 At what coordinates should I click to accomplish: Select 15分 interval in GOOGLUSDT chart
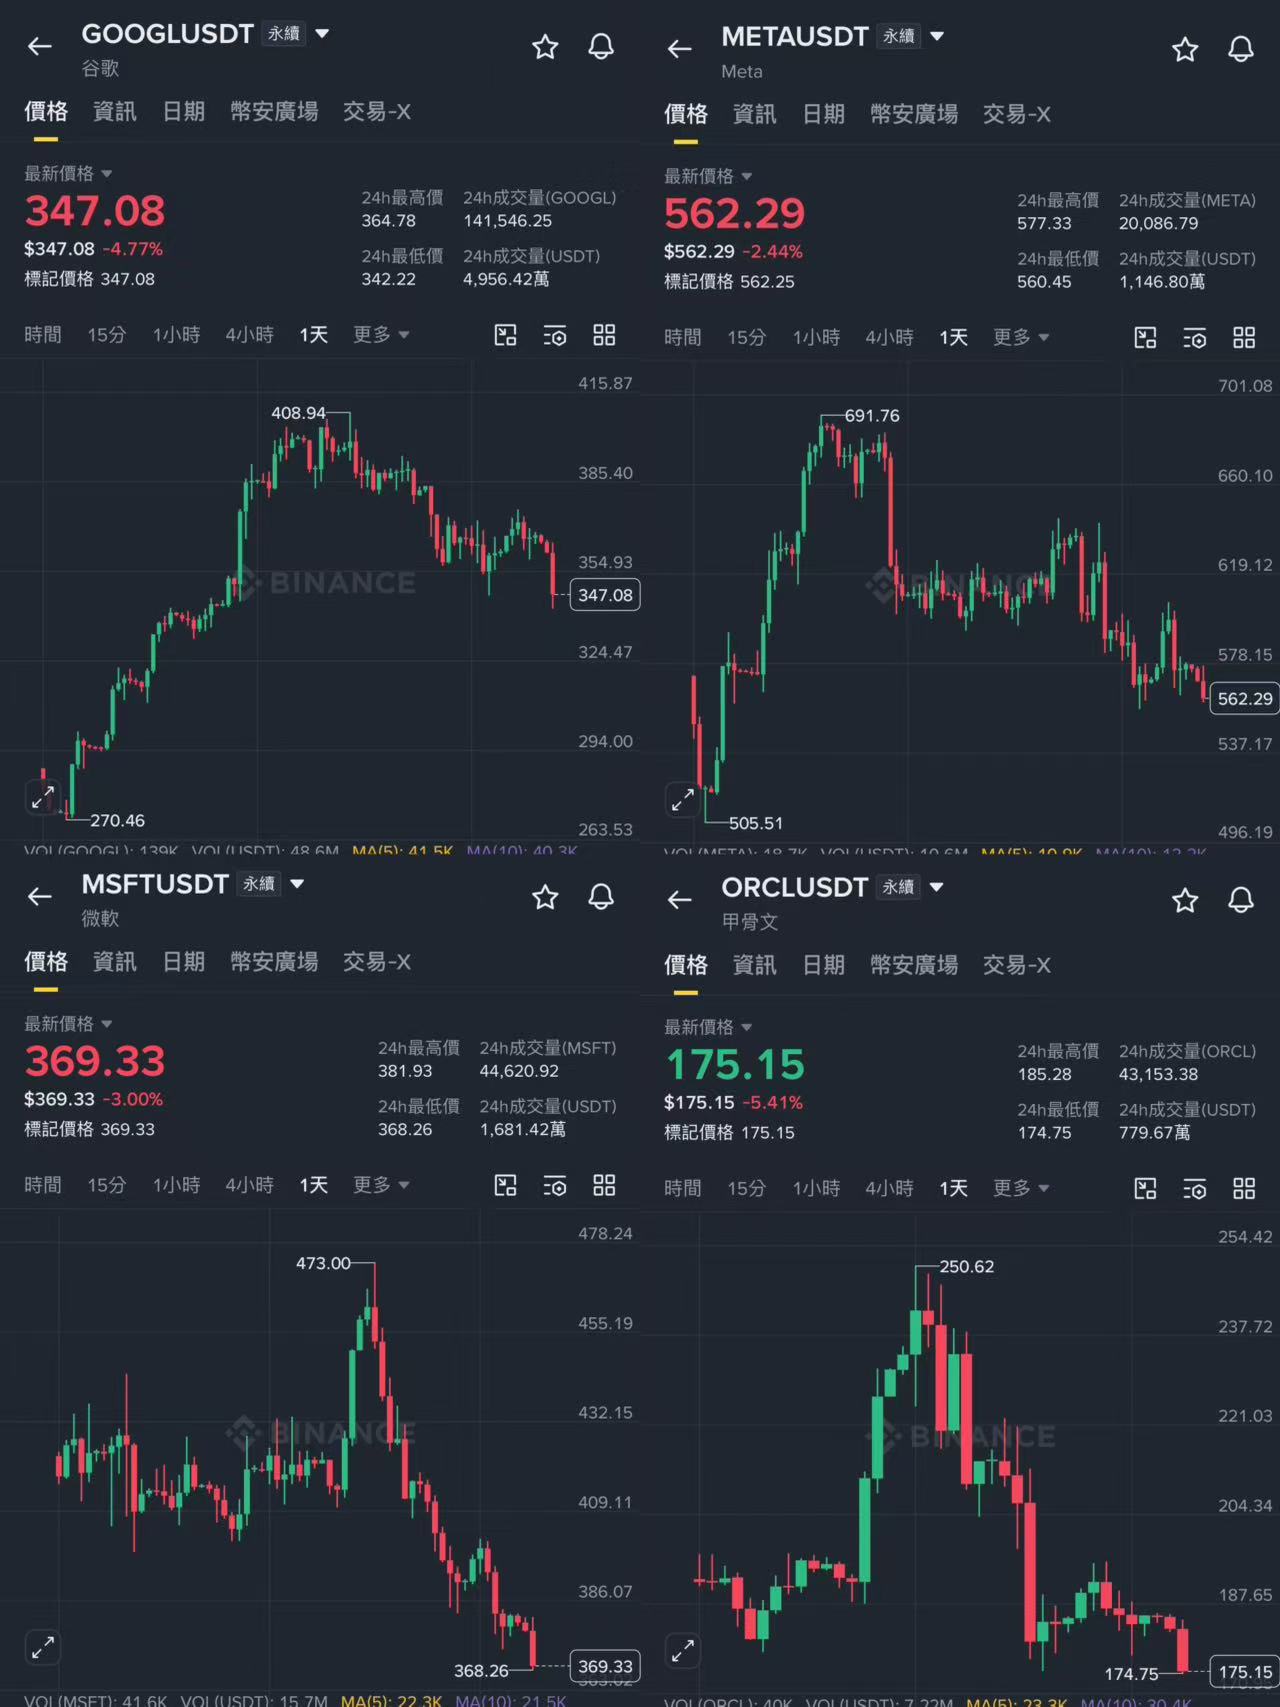click(x=107, y=335)
